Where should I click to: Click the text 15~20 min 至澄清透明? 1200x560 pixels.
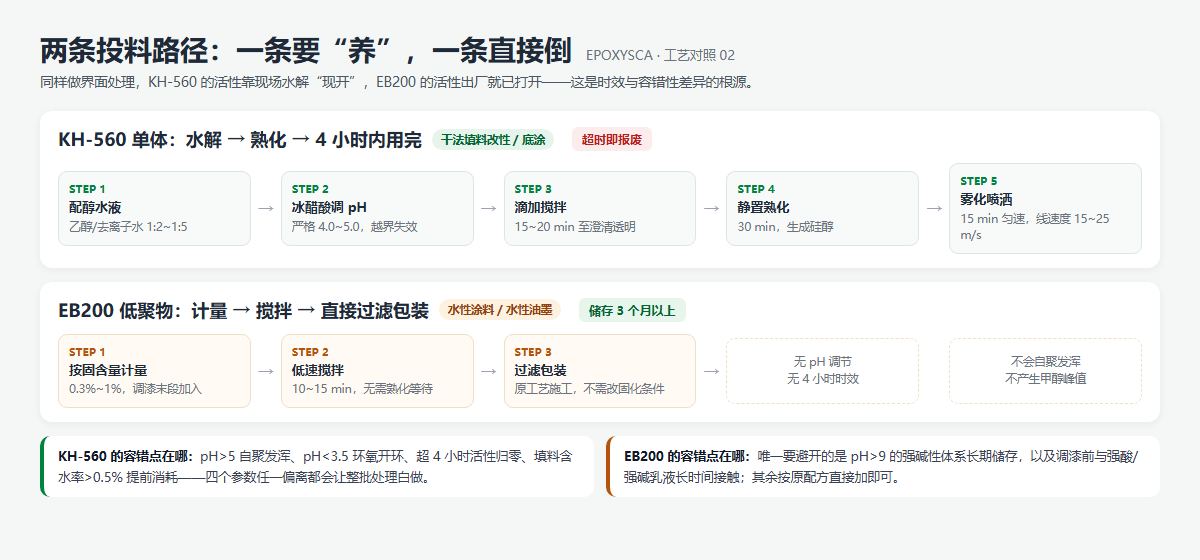[x=575, y=227]
